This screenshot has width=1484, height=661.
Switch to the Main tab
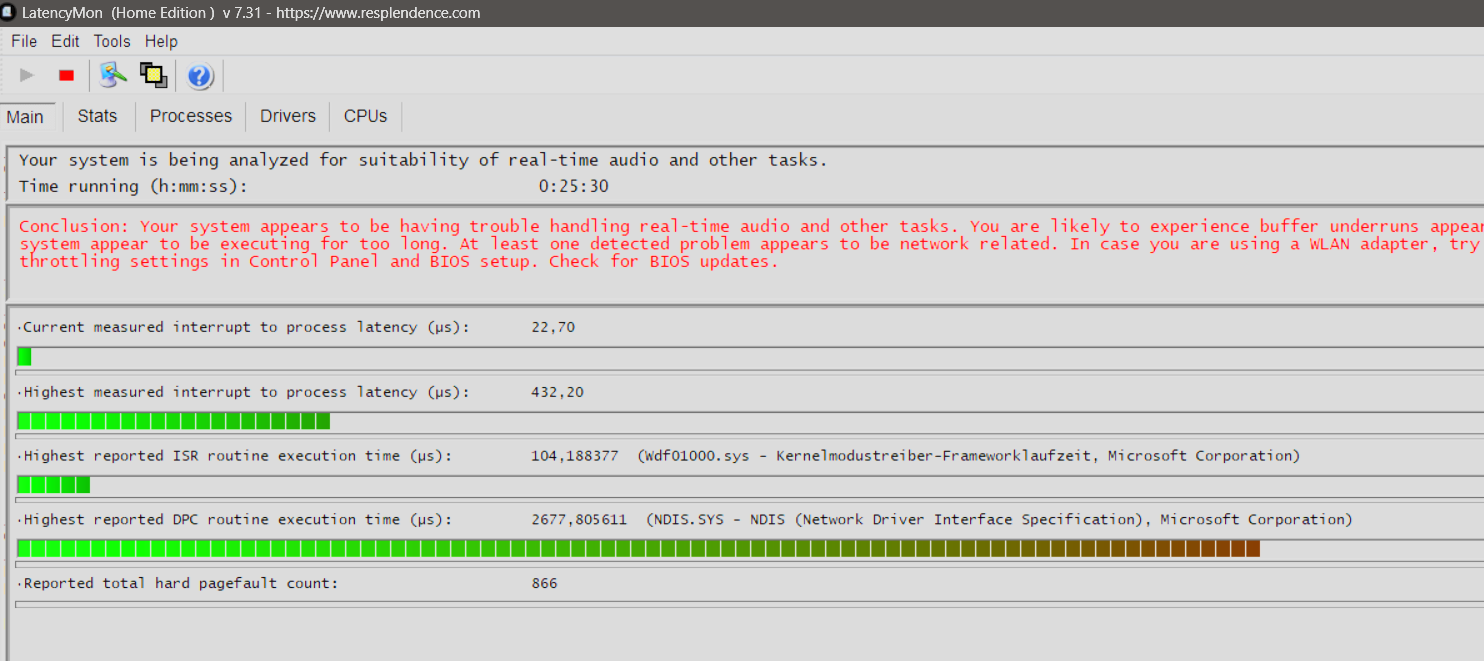[x=25, y=117]
